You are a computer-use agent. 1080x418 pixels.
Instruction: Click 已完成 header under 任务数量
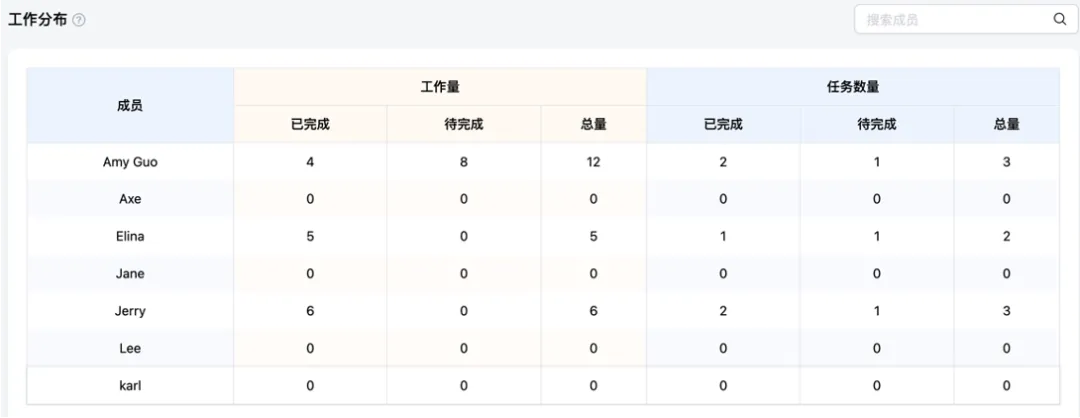[723, 125]
